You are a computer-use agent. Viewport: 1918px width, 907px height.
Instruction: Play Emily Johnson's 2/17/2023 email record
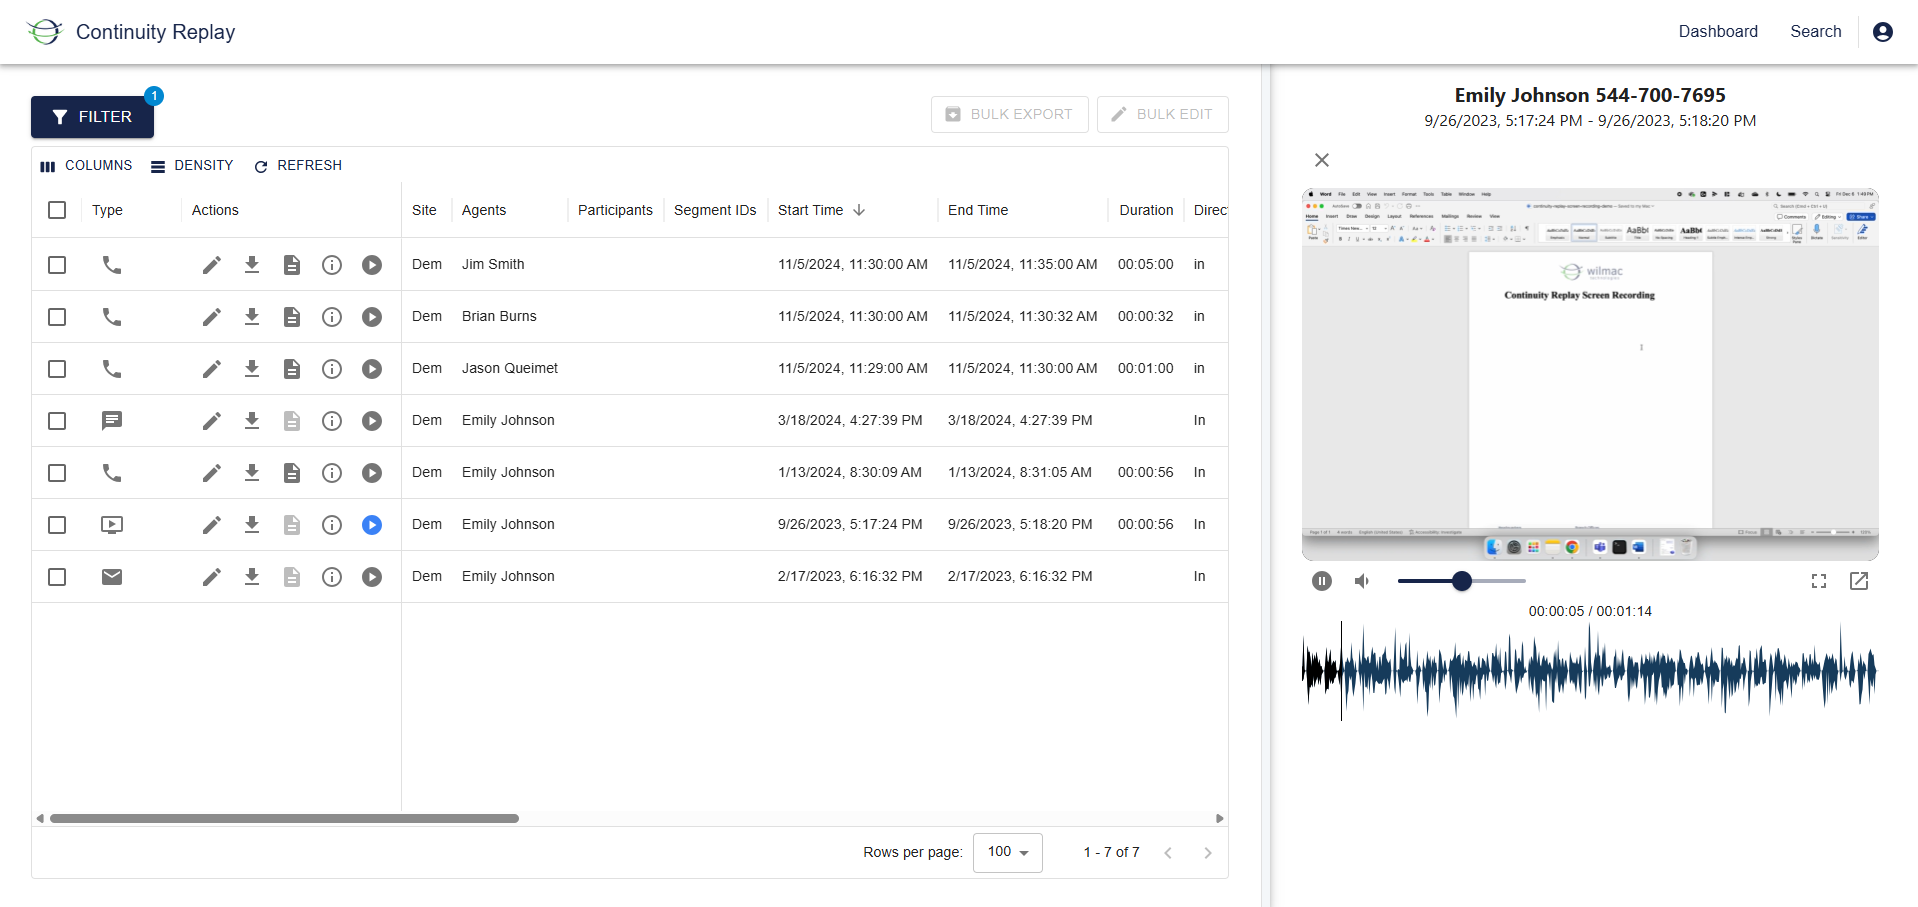[372, 577]
